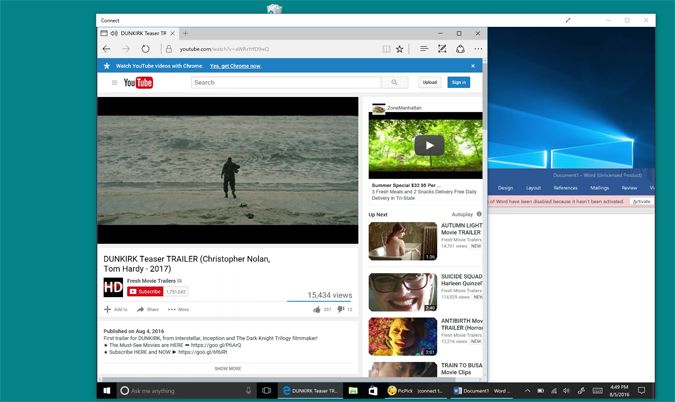Open the Action Center notification icon
The image size is (675, 402).
[x=641, y=391]
